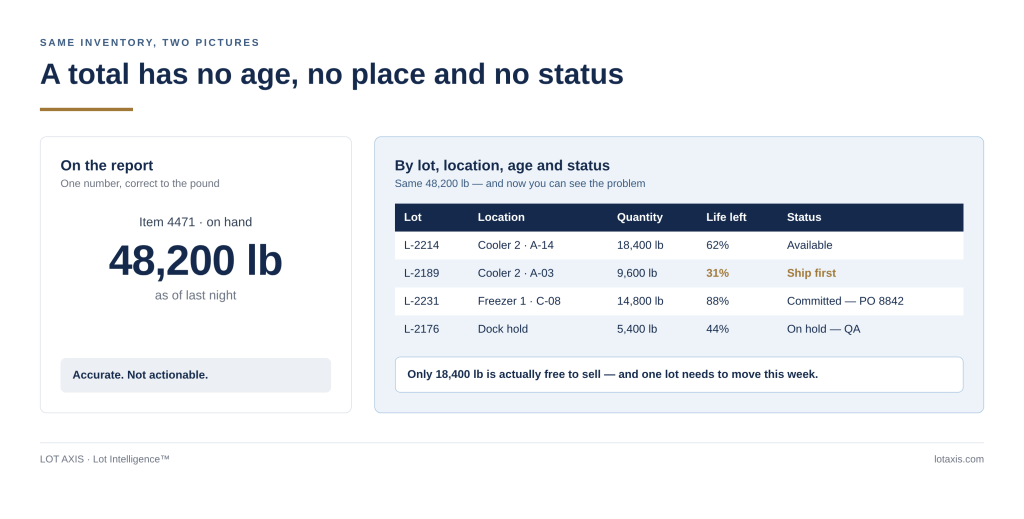Click the Quantity column header

tap(639, 217)
